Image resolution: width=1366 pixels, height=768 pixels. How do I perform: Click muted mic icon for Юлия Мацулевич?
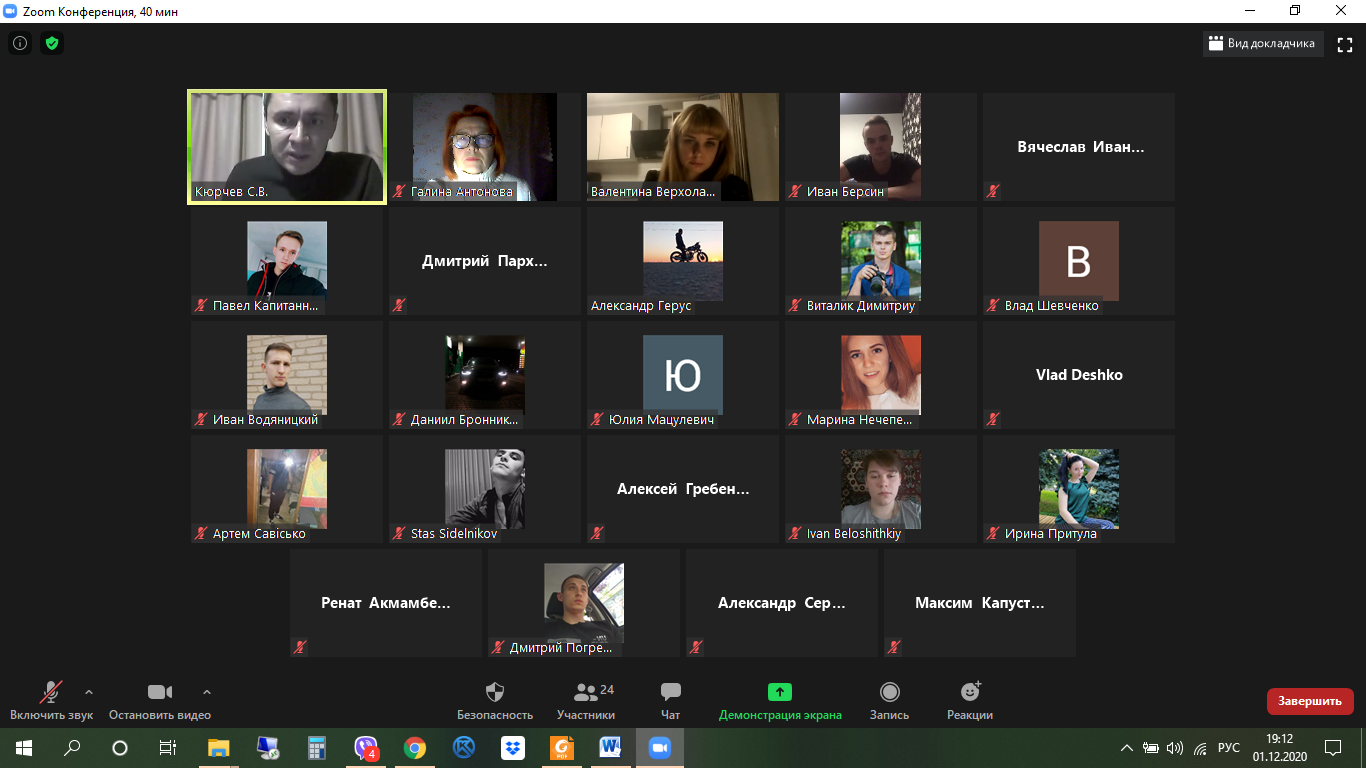click(x=598, y=419)
